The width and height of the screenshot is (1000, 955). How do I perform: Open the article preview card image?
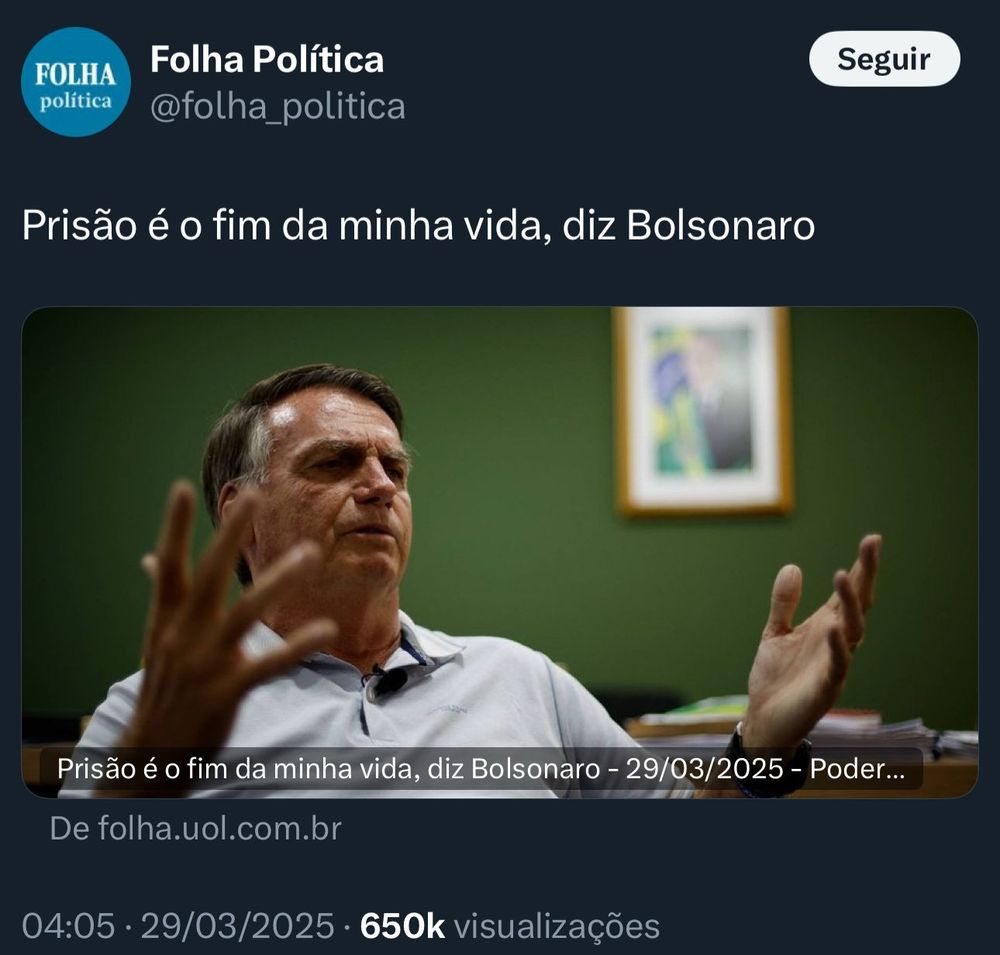click(500, 552)
